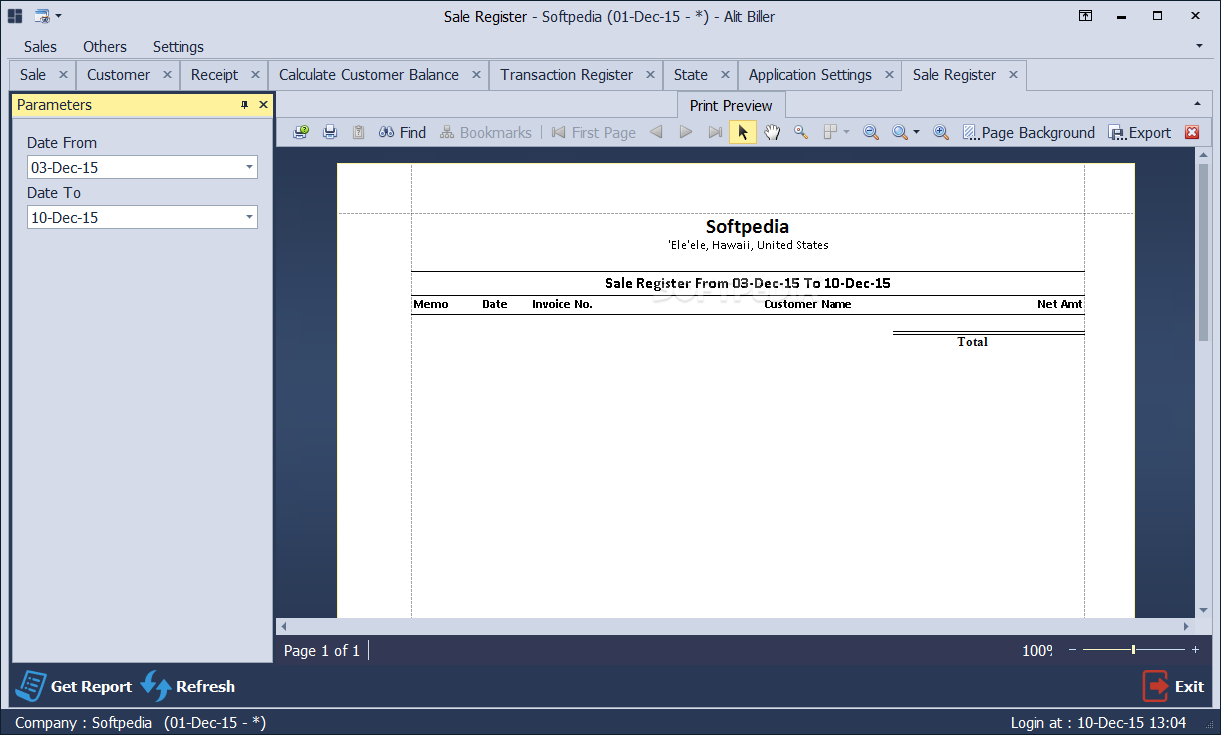Viewport: 1221px width, 735px height.
Task: Expand the ribbon options arrow near Settings
Action: click(x=1199, y=46)
